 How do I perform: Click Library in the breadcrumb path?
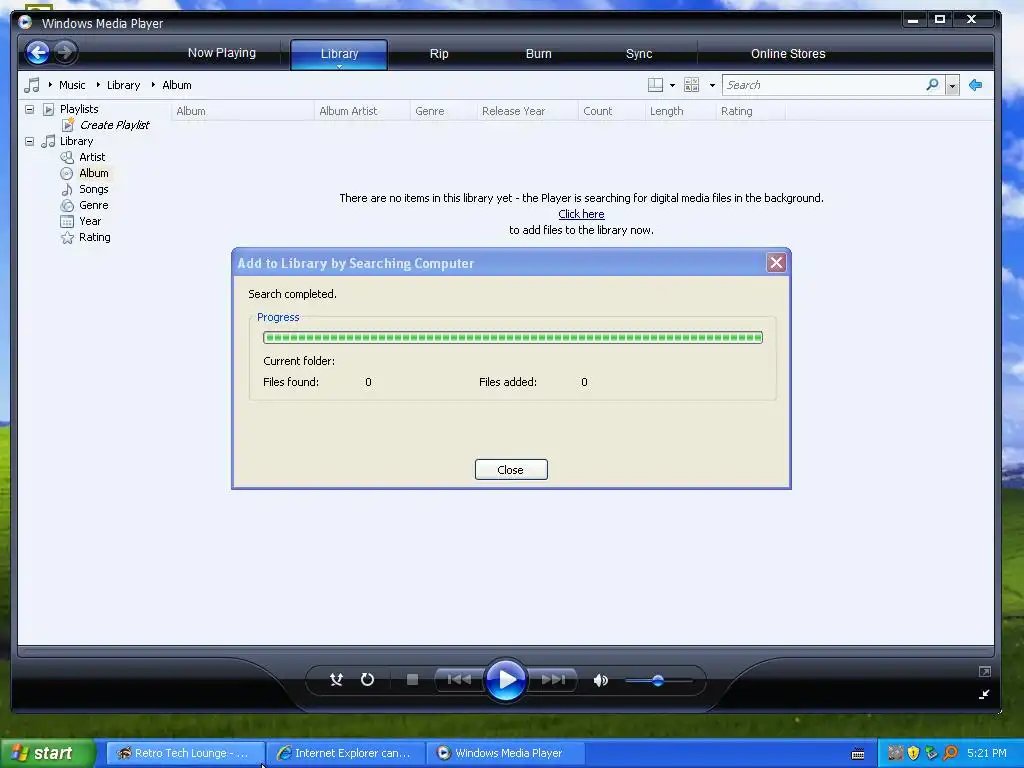click(x=123, y=85)
